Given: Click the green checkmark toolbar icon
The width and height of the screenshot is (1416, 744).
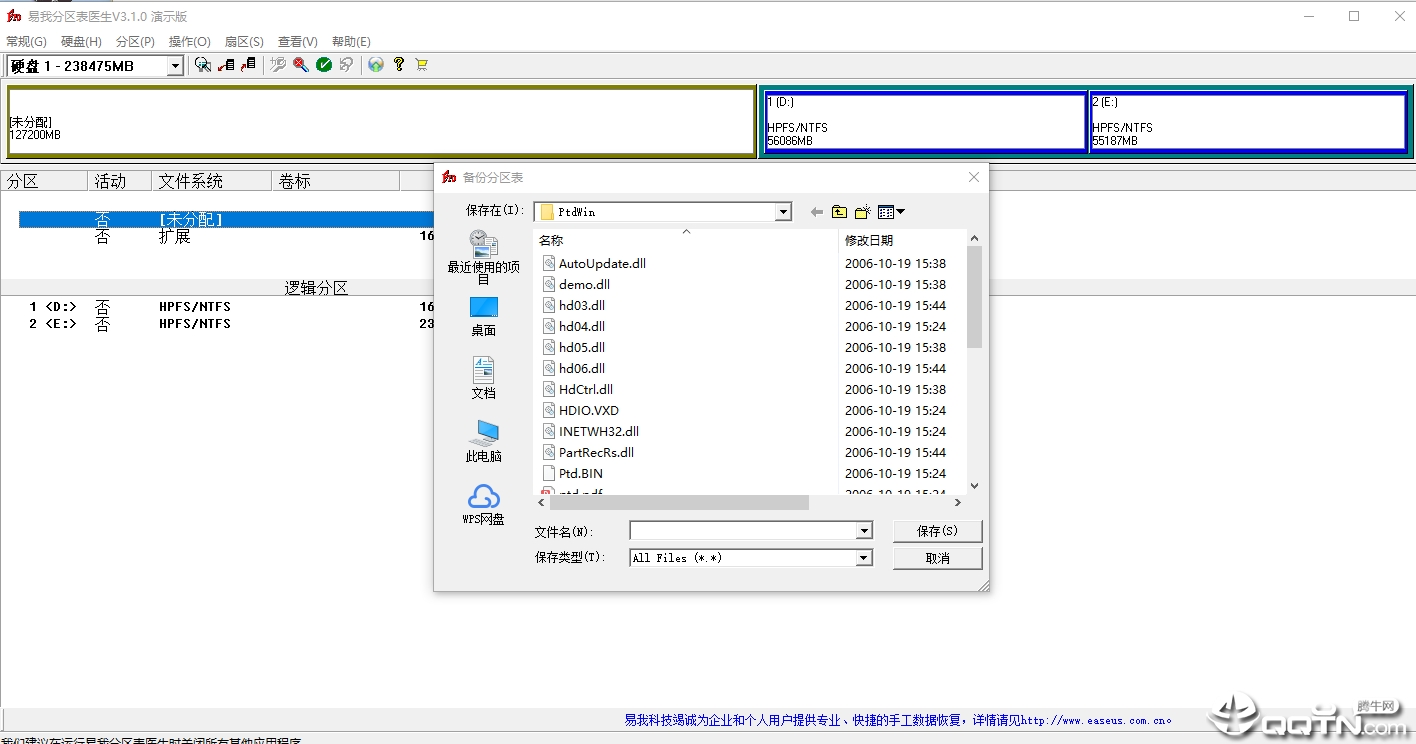Looking at the screenshot, I should pyautogui.click(x=324, y=65).
